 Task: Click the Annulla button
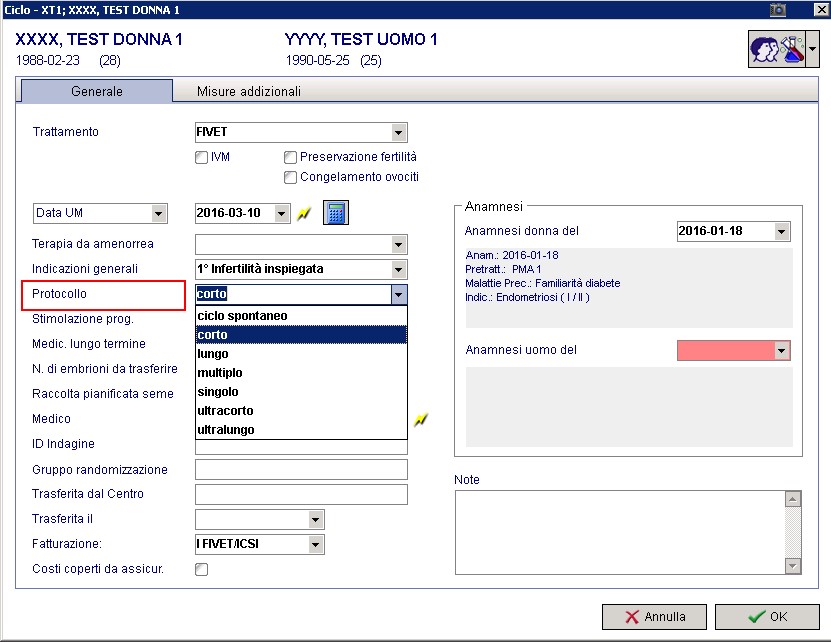(654, 617)
